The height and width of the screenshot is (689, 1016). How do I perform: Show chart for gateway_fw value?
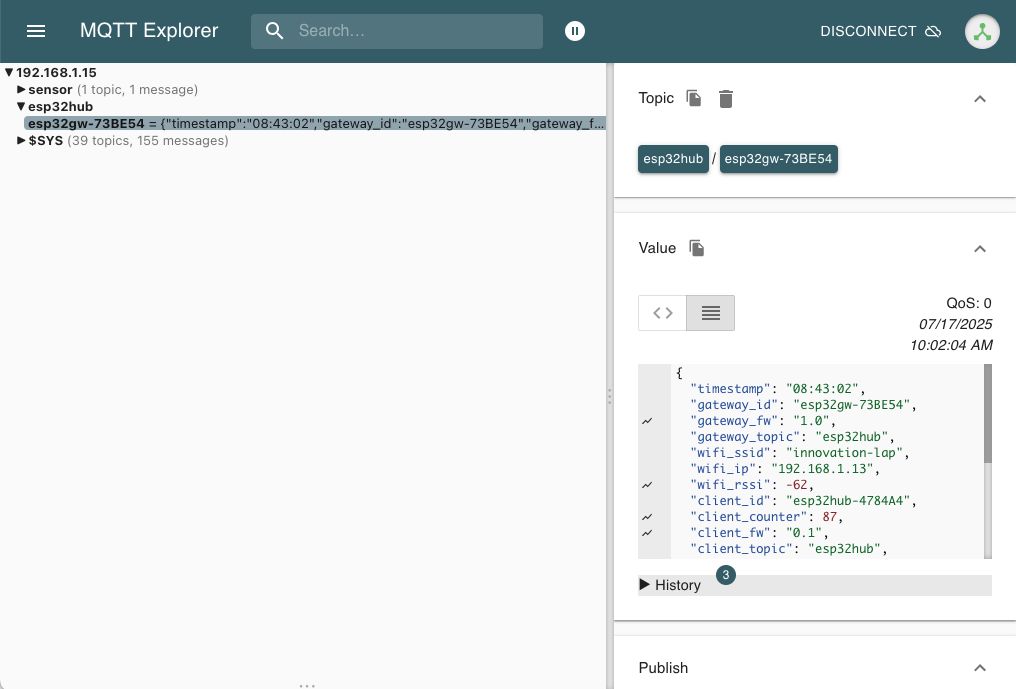[647, 421]
